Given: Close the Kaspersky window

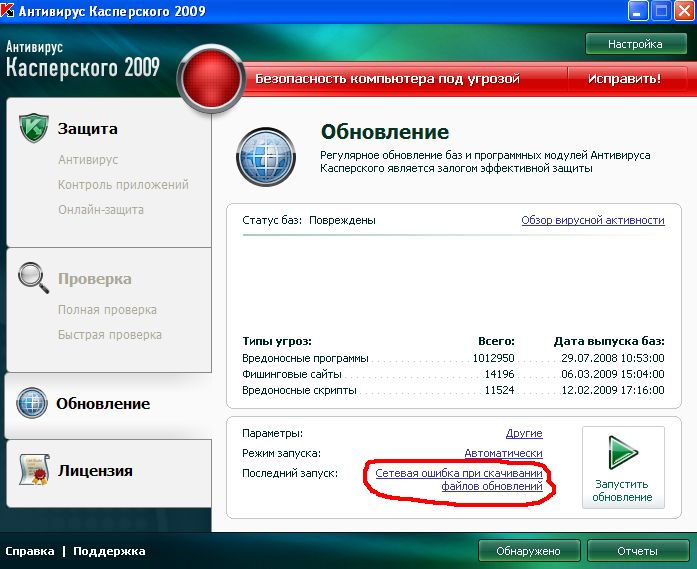Looking at the screenshot, I should point(685,11).
